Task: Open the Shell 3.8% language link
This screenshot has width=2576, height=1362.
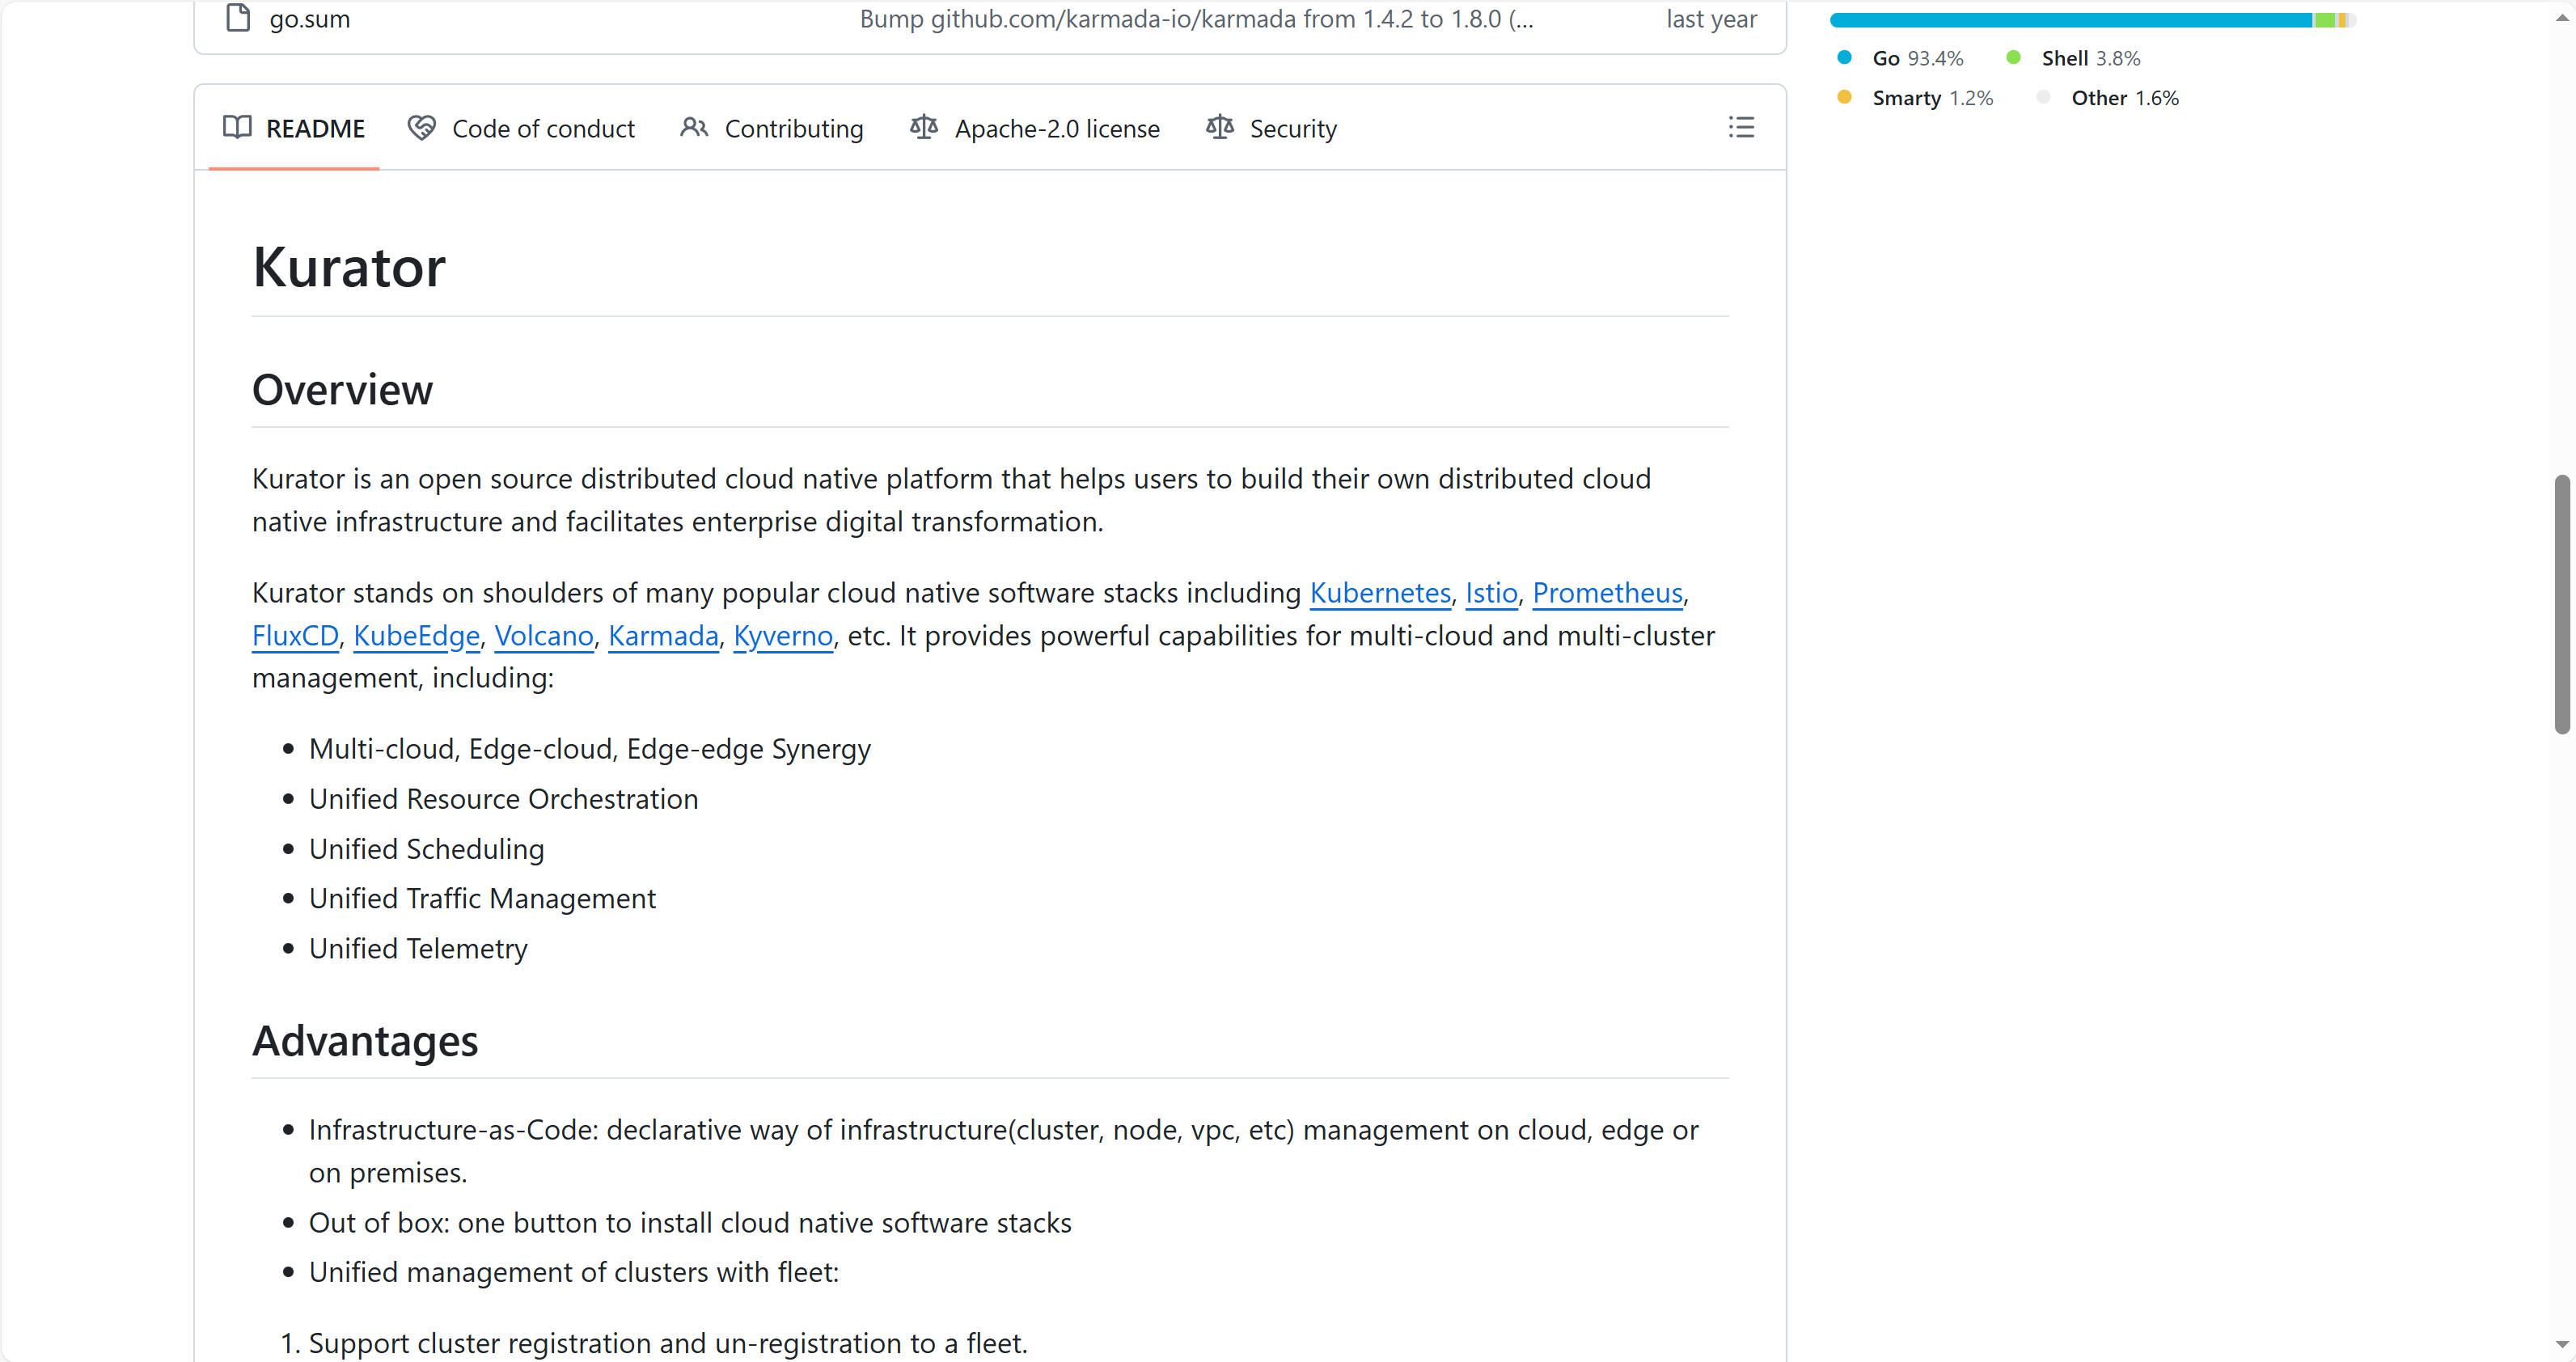Action: [2089, 58]
